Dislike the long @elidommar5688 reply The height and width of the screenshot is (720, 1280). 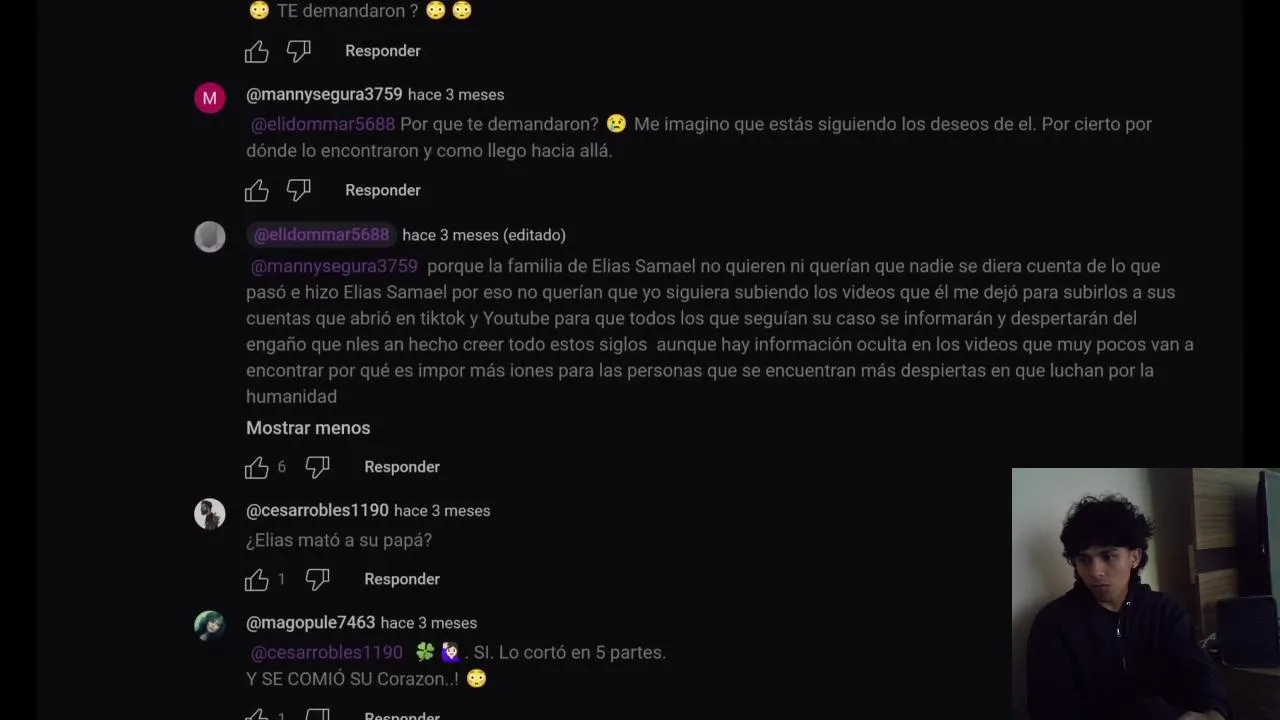pos(317,467)
